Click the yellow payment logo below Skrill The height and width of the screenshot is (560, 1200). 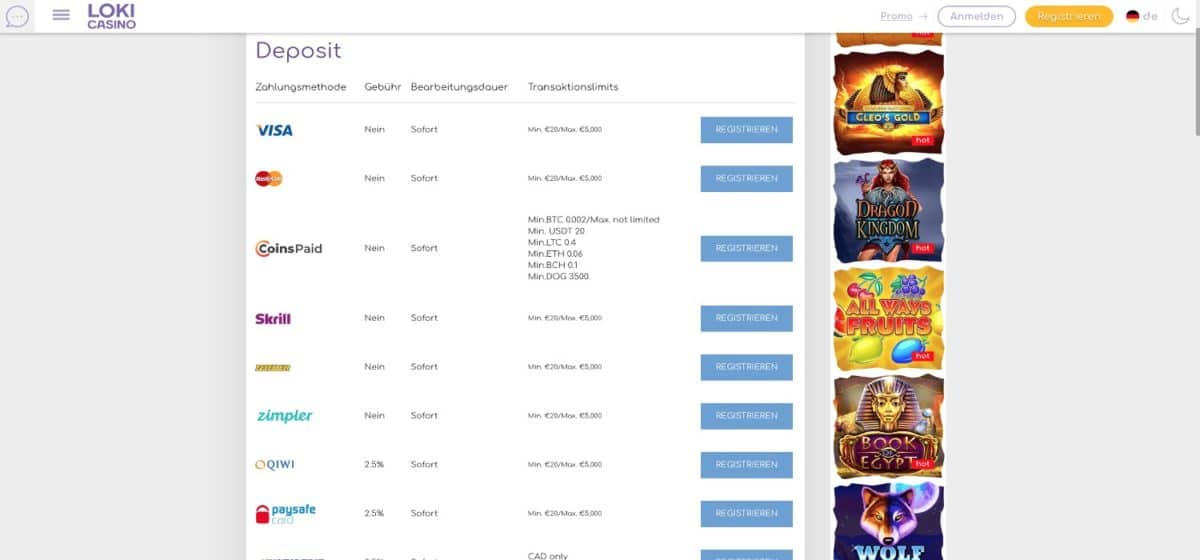coord(273,368)
